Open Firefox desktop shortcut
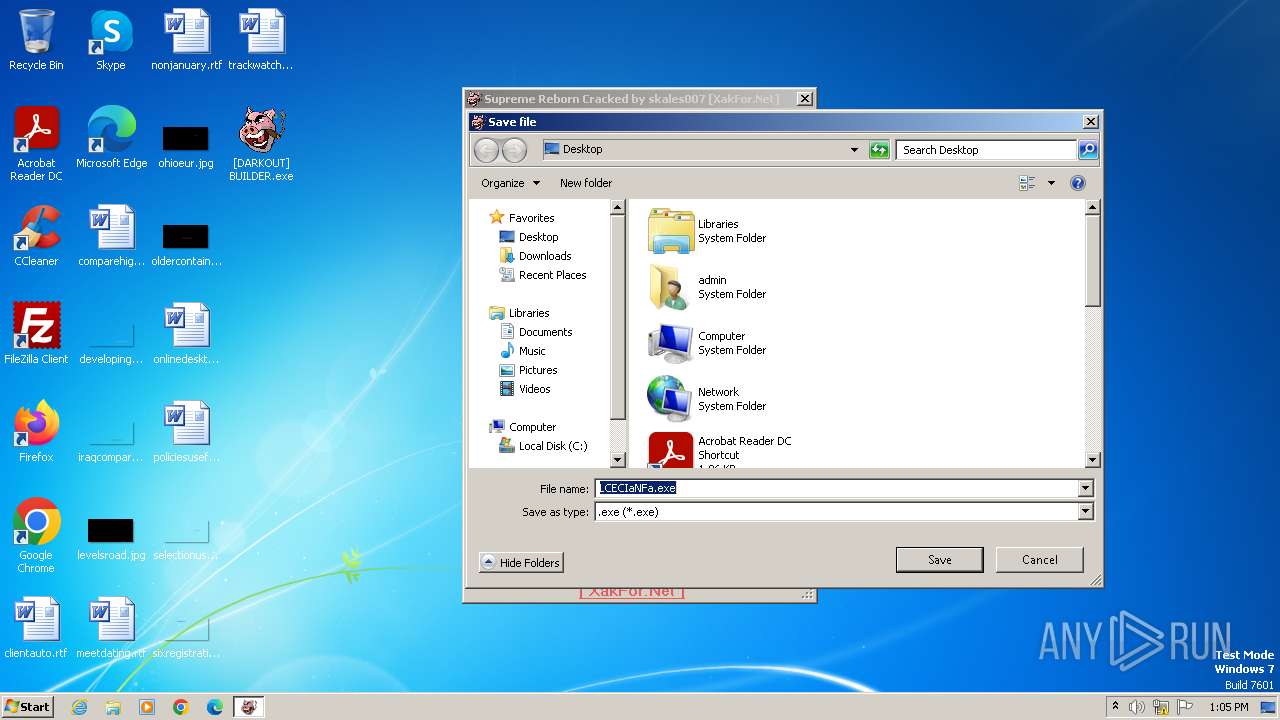 point(36,432)
